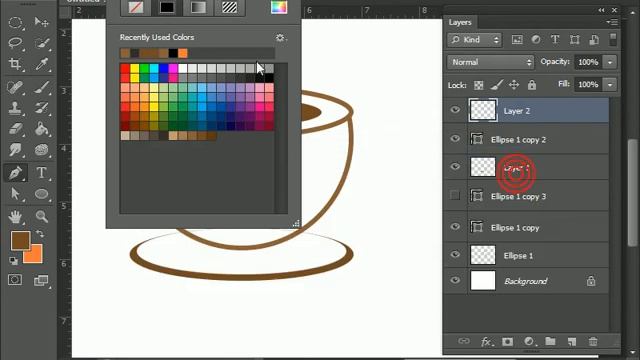This screenshot has height=360, width=640.
Task: Toggle lock transparent pixels
Action: [x=478, y=85]
